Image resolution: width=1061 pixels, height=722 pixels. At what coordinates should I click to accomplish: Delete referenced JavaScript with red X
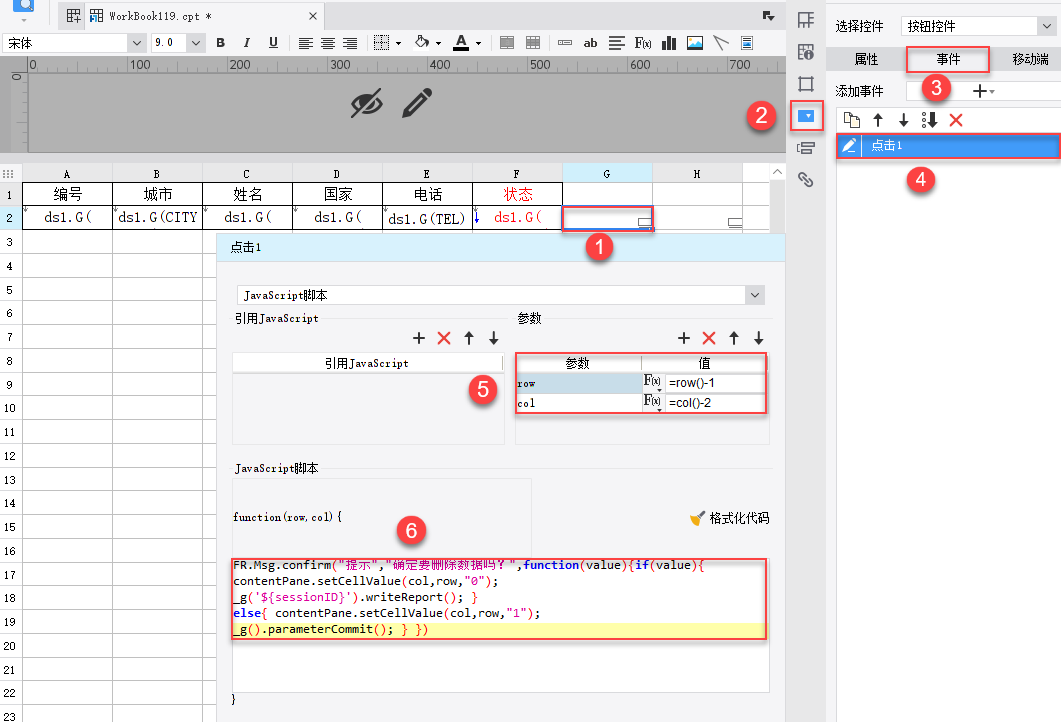coord(444,338)
